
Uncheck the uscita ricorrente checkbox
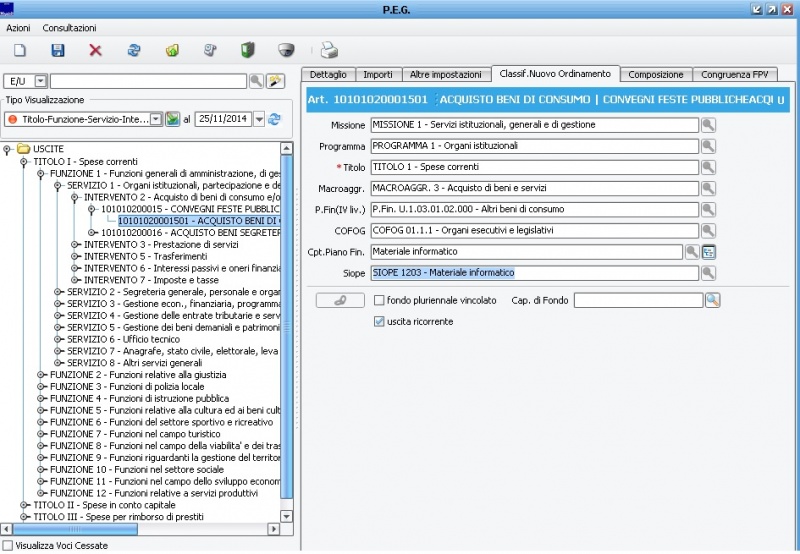[x=379, y=321]
